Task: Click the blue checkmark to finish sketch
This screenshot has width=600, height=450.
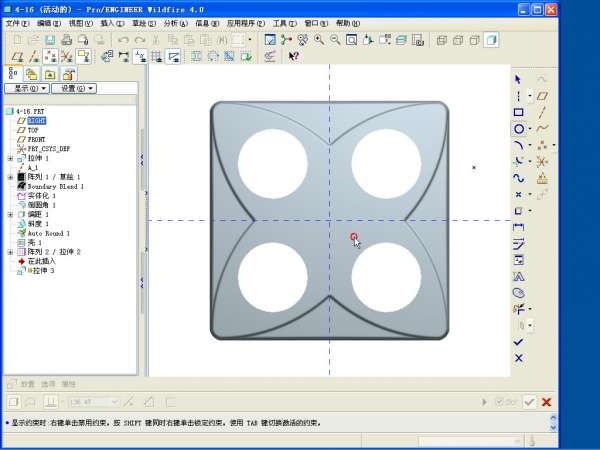Action: [518, 342]
